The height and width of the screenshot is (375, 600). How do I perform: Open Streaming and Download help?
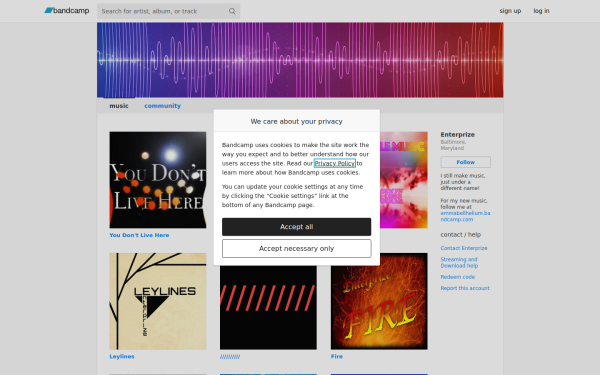point(459,262)
